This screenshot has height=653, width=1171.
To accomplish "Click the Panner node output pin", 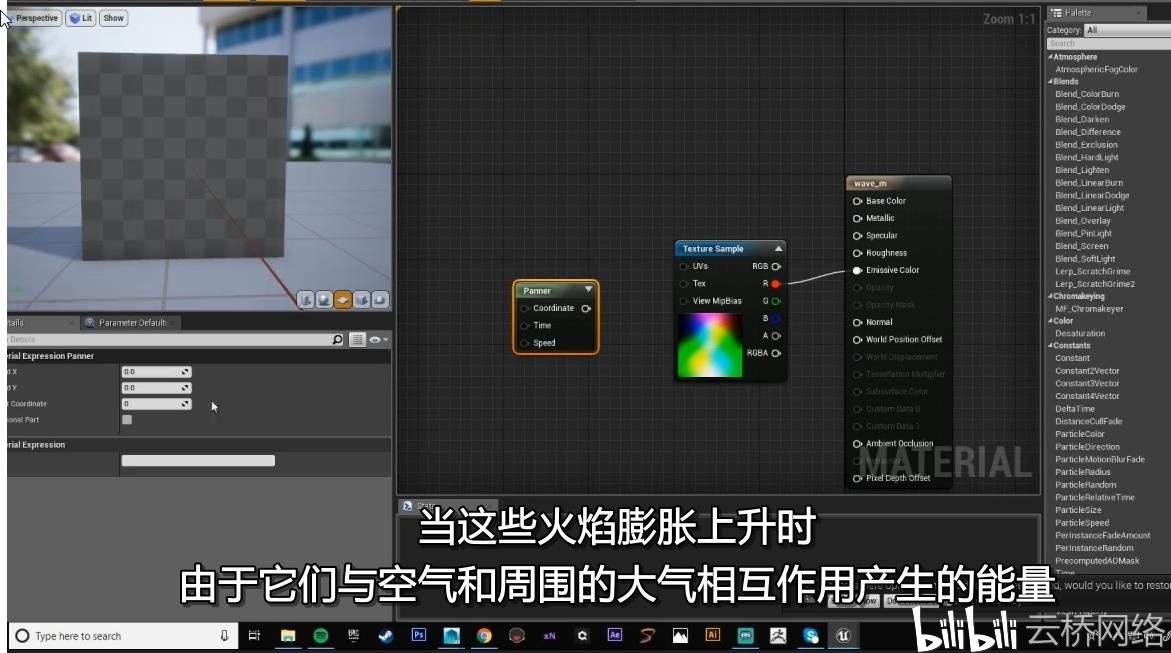I will pyautogui.click(x=586, y=309).
